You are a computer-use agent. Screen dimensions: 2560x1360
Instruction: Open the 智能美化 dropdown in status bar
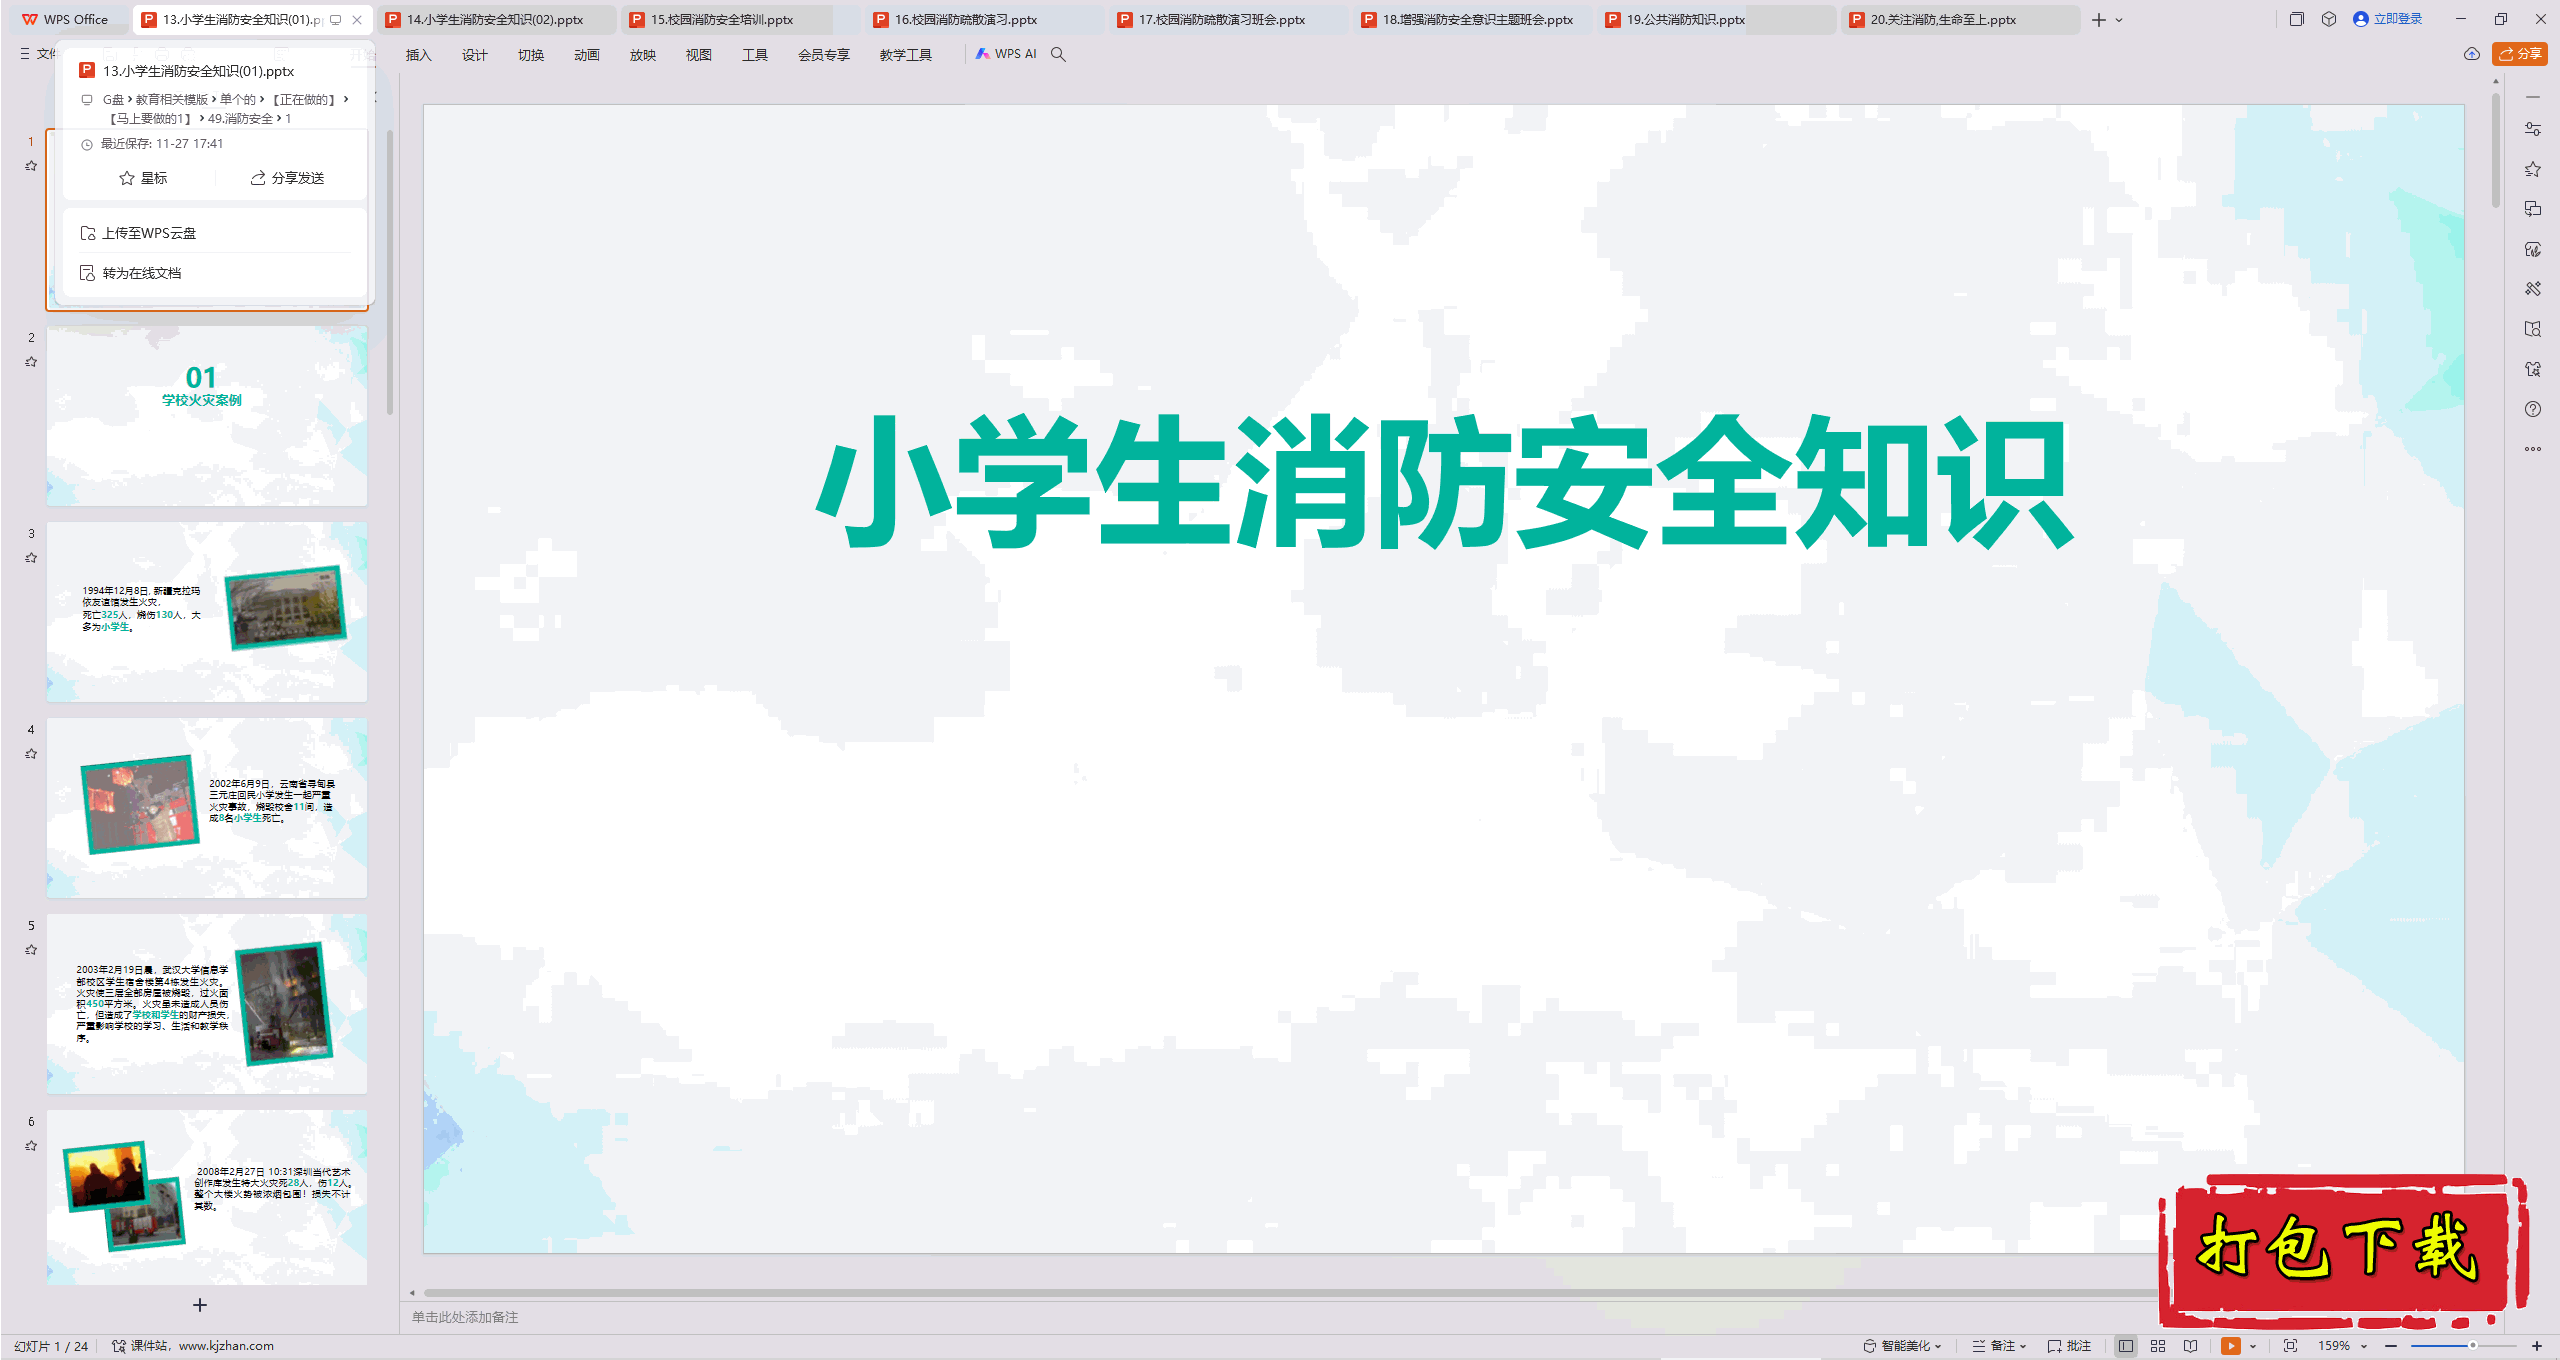click(x=1906, y=1346)
